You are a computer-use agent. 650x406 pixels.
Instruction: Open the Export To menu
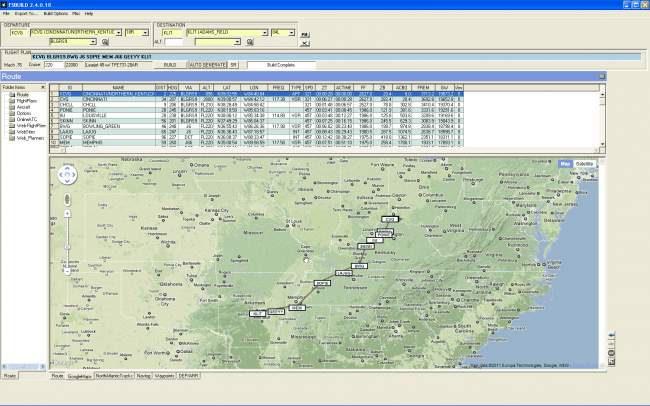(x=26, y=14)
